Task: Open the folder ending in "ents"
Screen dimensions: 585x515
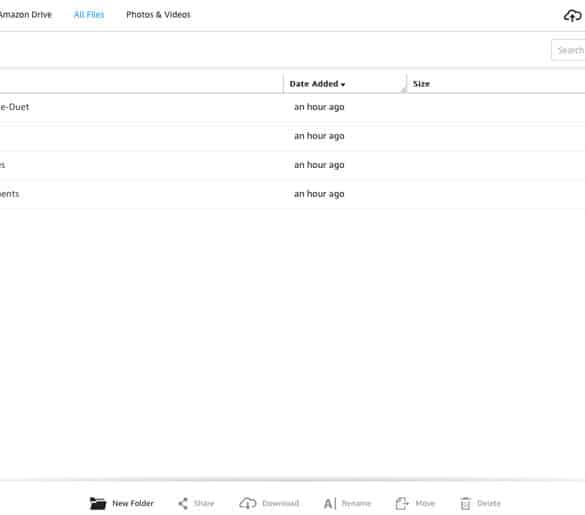Action: pos(10,194)
